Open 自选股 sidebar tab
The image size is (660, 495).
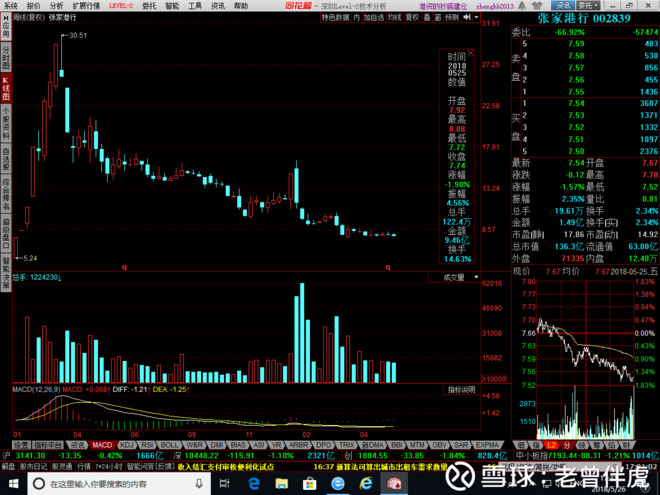pos(6,159)
